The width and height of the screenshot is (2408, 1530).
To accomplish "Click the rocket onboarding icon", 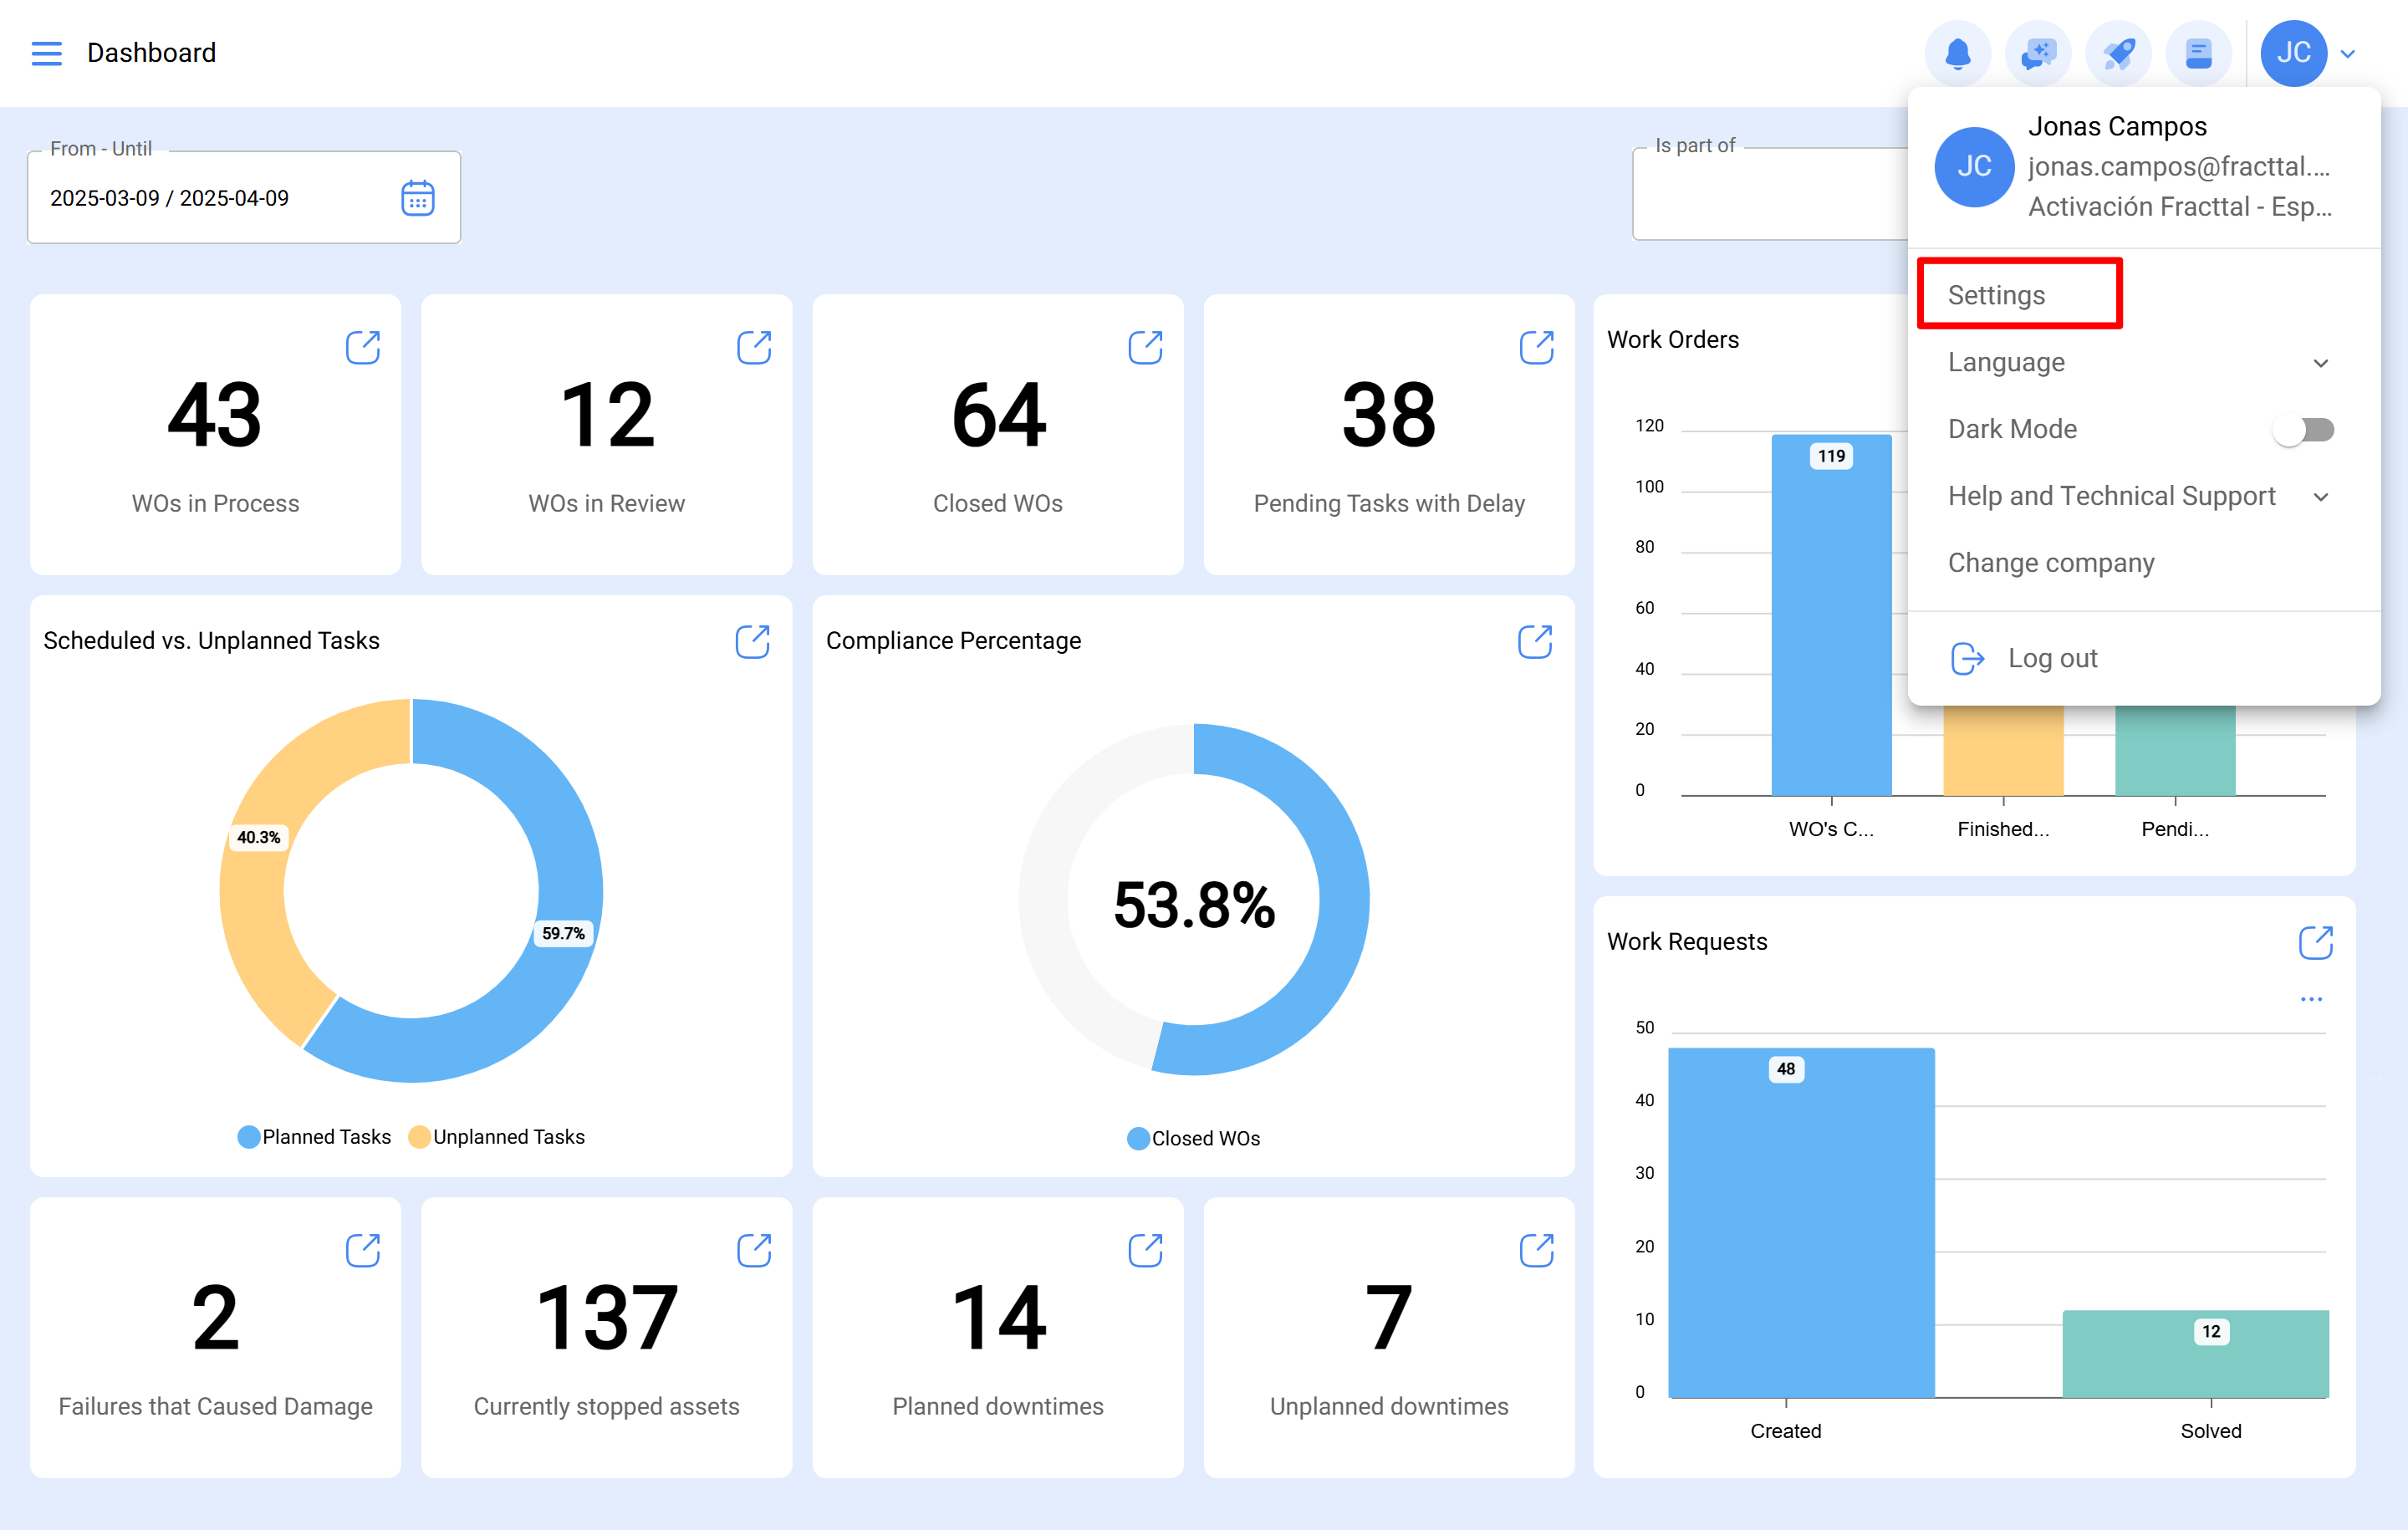I will pos(2119,53).
